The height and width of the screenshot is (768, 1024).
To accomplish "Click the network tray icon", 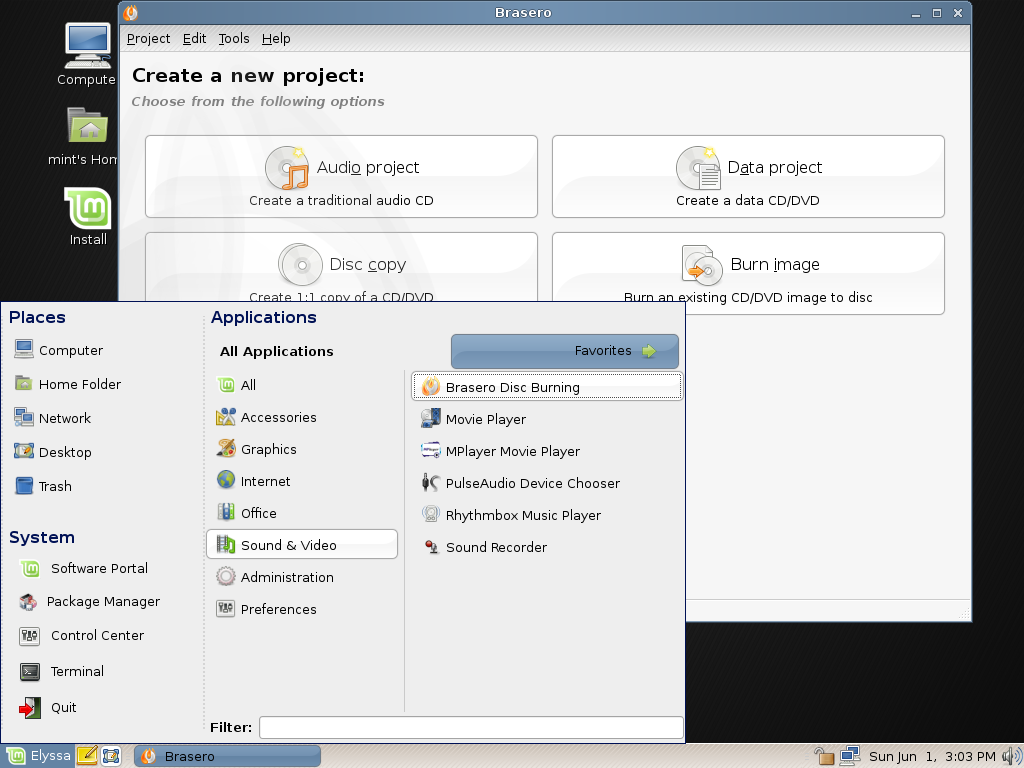I will click(850, 756).
